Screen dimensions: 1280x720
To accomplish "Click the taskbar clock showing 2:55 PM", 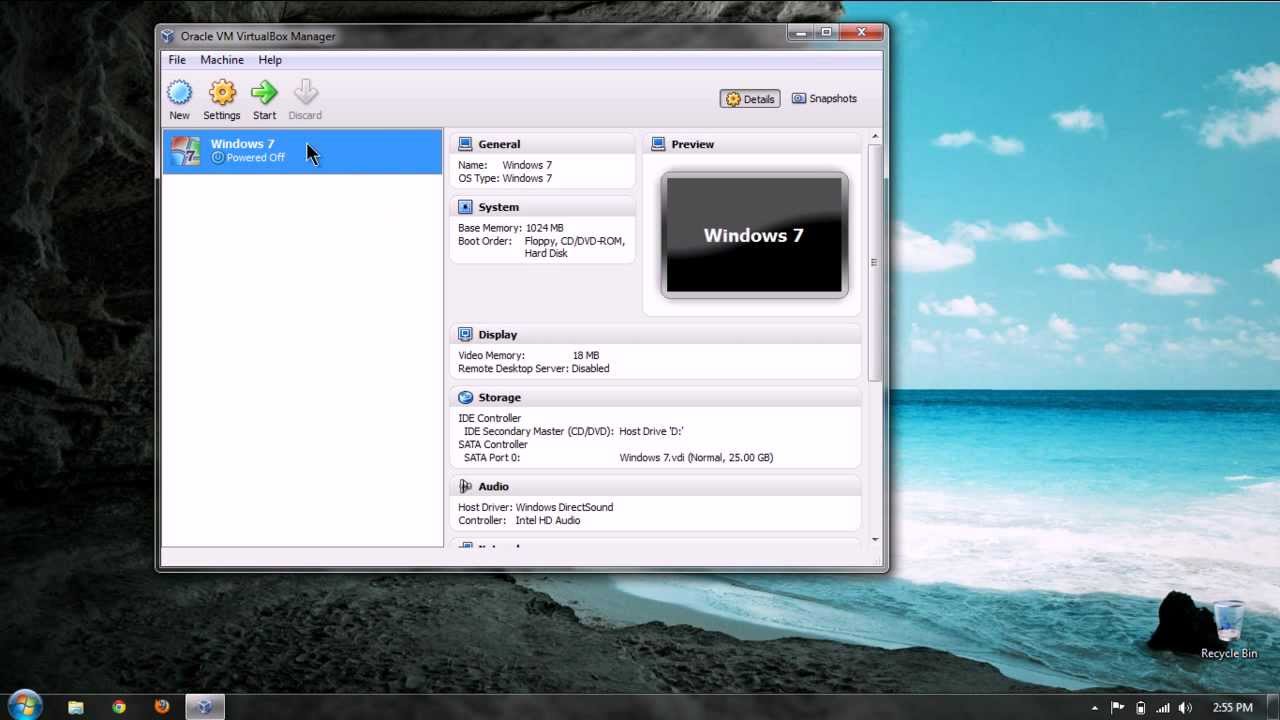I will pos(1232,708).
